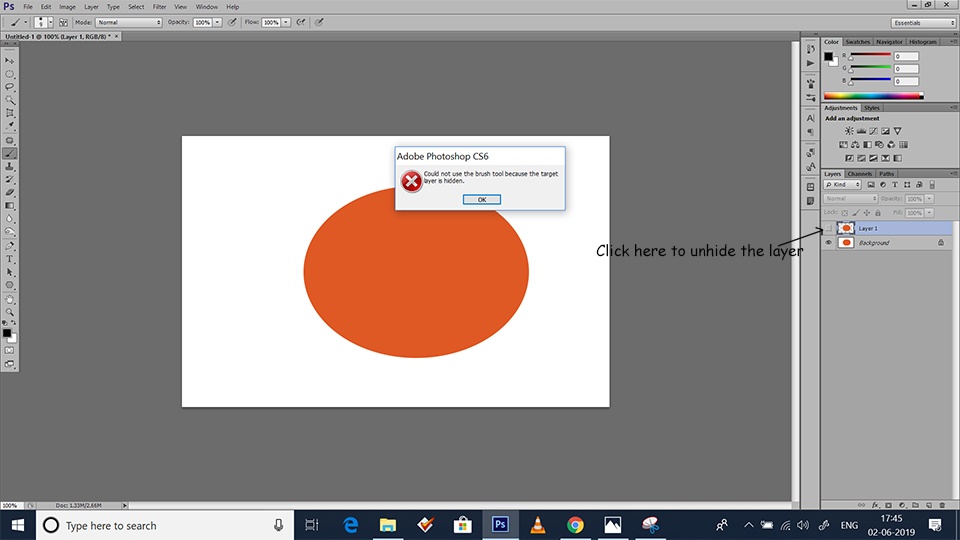Open the brush Mode dropdown
Screen dimensions: 960x540
129,22
